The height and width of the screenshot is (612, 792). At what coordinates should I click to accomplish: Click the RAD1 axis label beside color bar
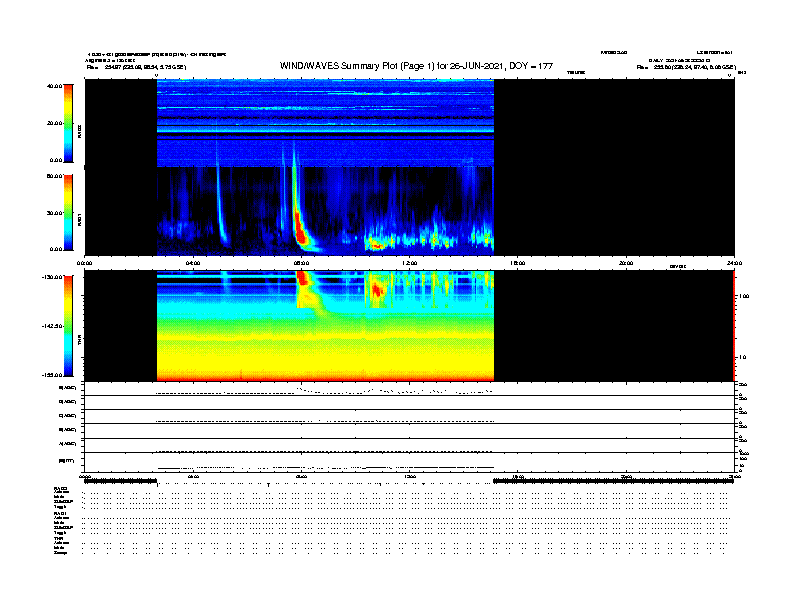point(79,219)
